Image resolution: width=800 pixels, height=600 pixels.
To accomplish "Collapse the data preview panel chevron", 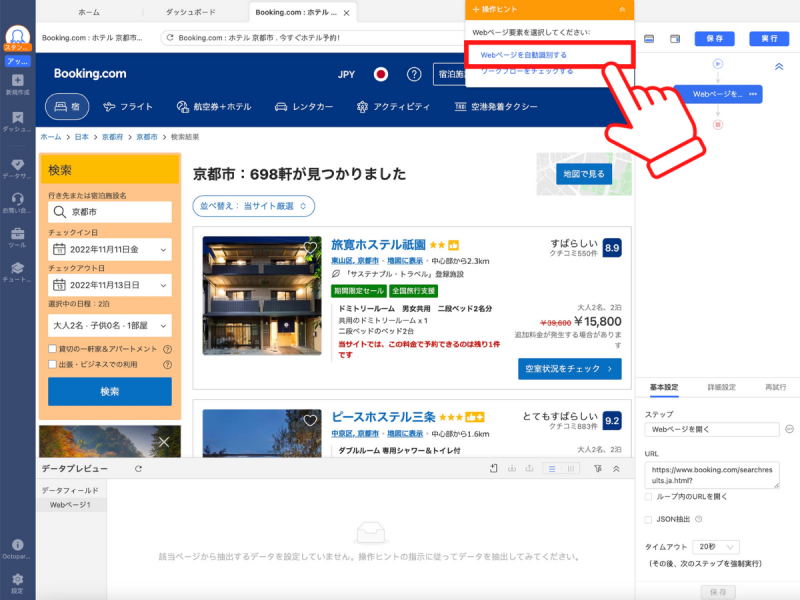I will tap(616, 468).
